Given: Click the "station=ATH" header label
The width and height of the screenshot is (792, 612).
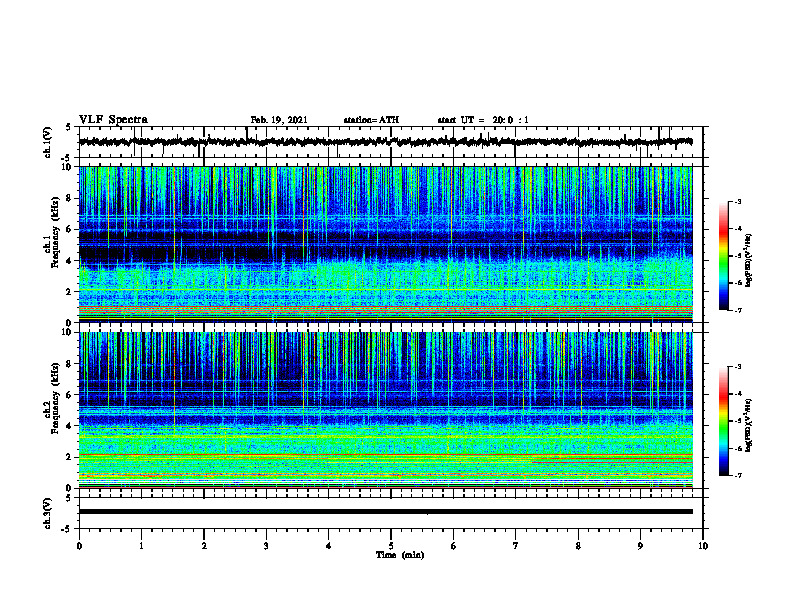Looking at the screenshot, I should click(371, 120).
